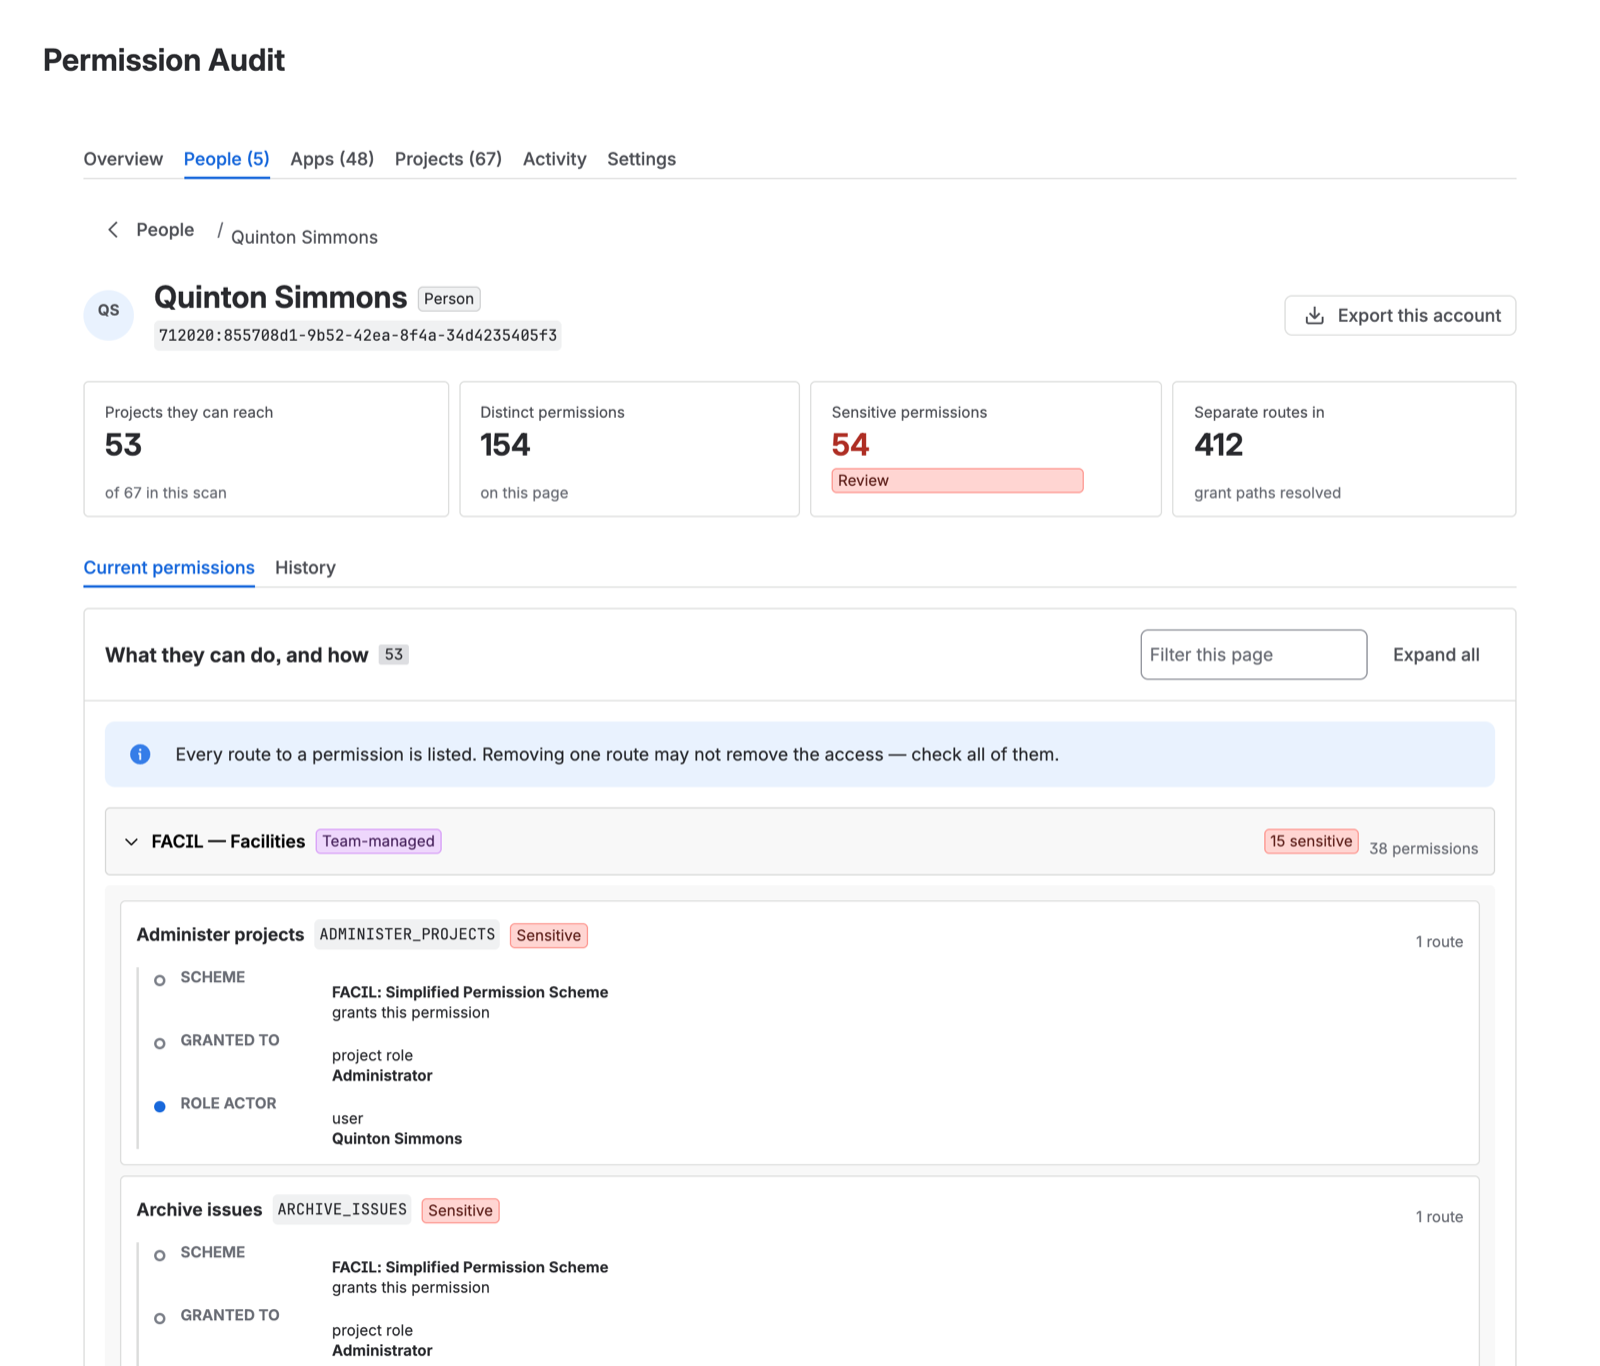Click the sensitive permissions value 54
This screenshot has height=1366, width=1600.
[850, 445]
